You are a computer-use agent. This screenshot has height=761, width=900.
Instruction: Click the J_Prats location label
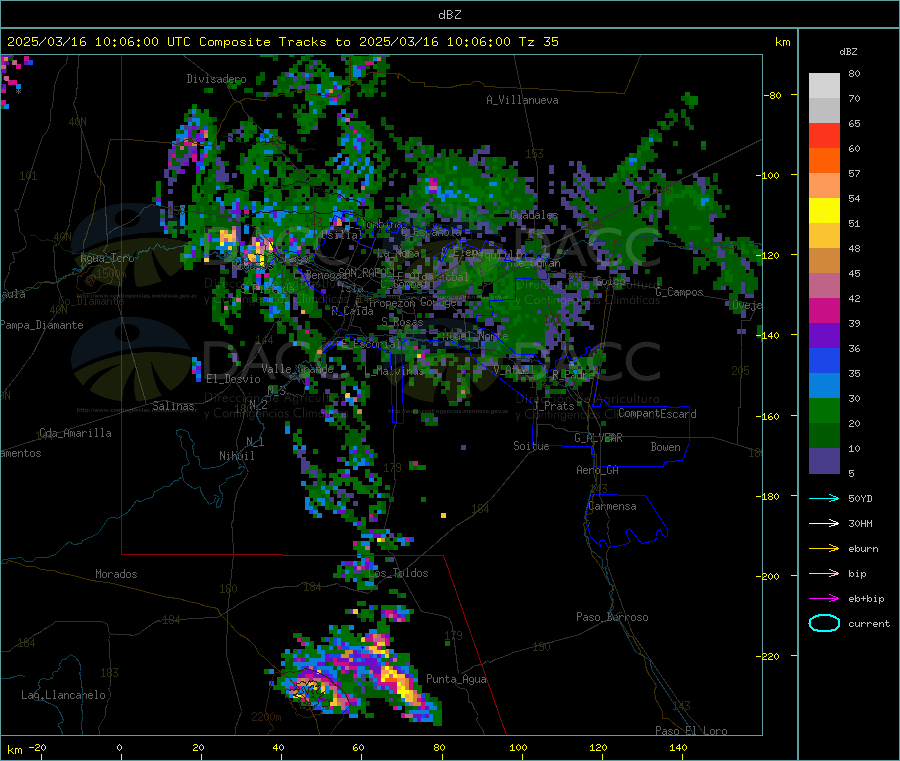[x=553, y=406]
